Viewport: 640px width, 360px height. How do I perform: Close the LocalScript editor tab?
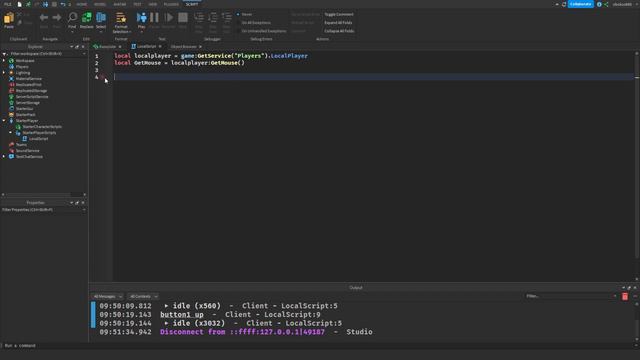(160, 47)
